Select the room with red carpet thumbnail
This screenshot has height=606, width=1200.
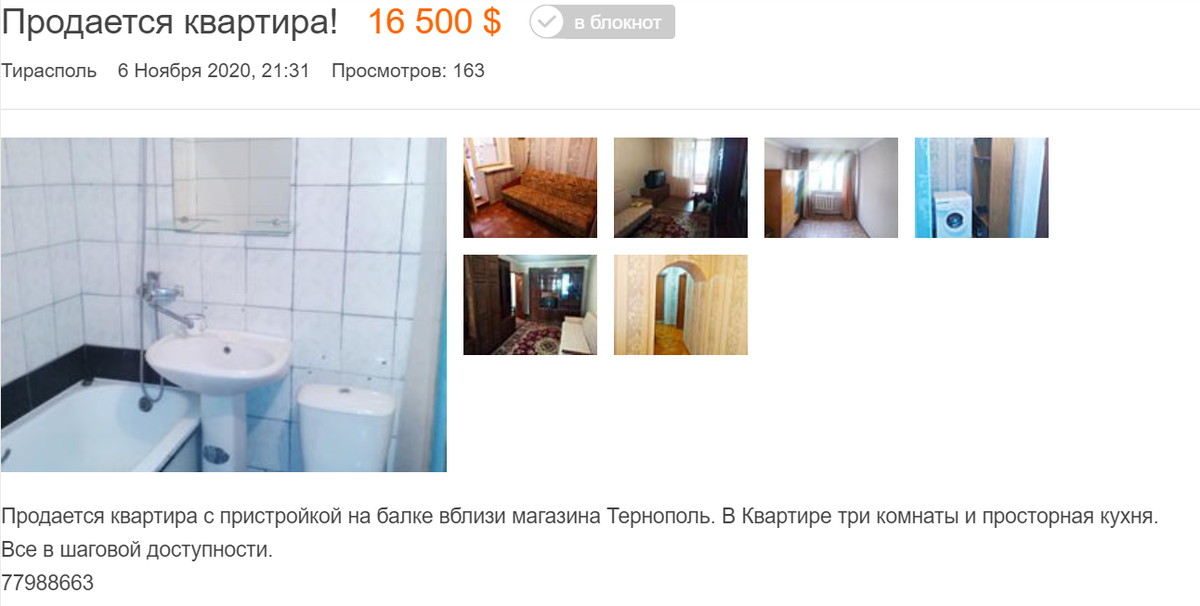pyautogui.click(x=530, y=305)
